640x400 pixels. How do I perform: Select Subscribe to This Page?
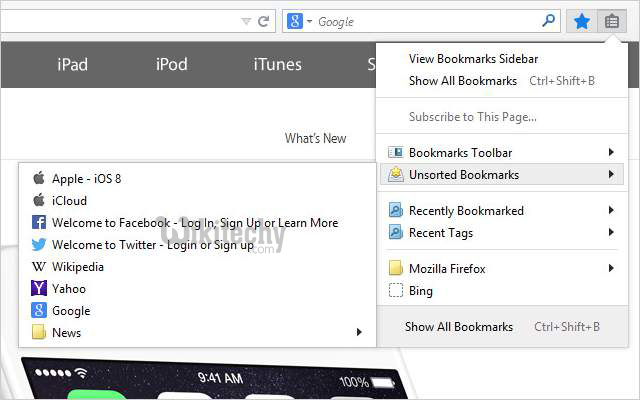pos(473,117)
